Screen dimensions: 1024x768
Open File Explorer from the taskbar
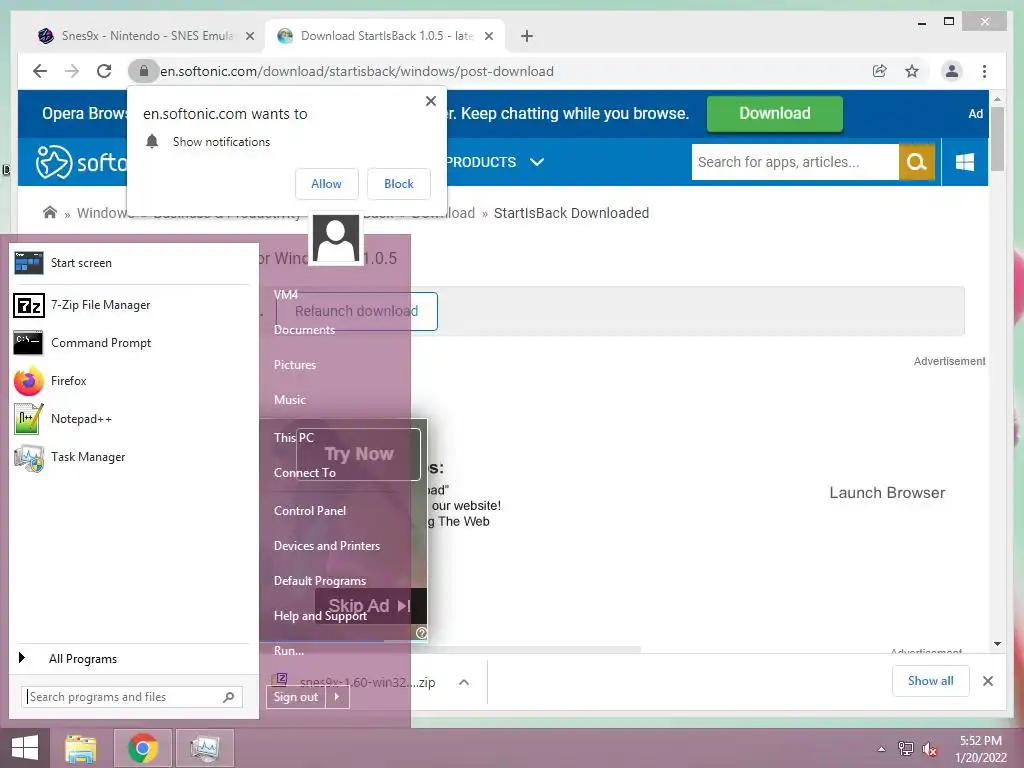[x=80, y=748]
